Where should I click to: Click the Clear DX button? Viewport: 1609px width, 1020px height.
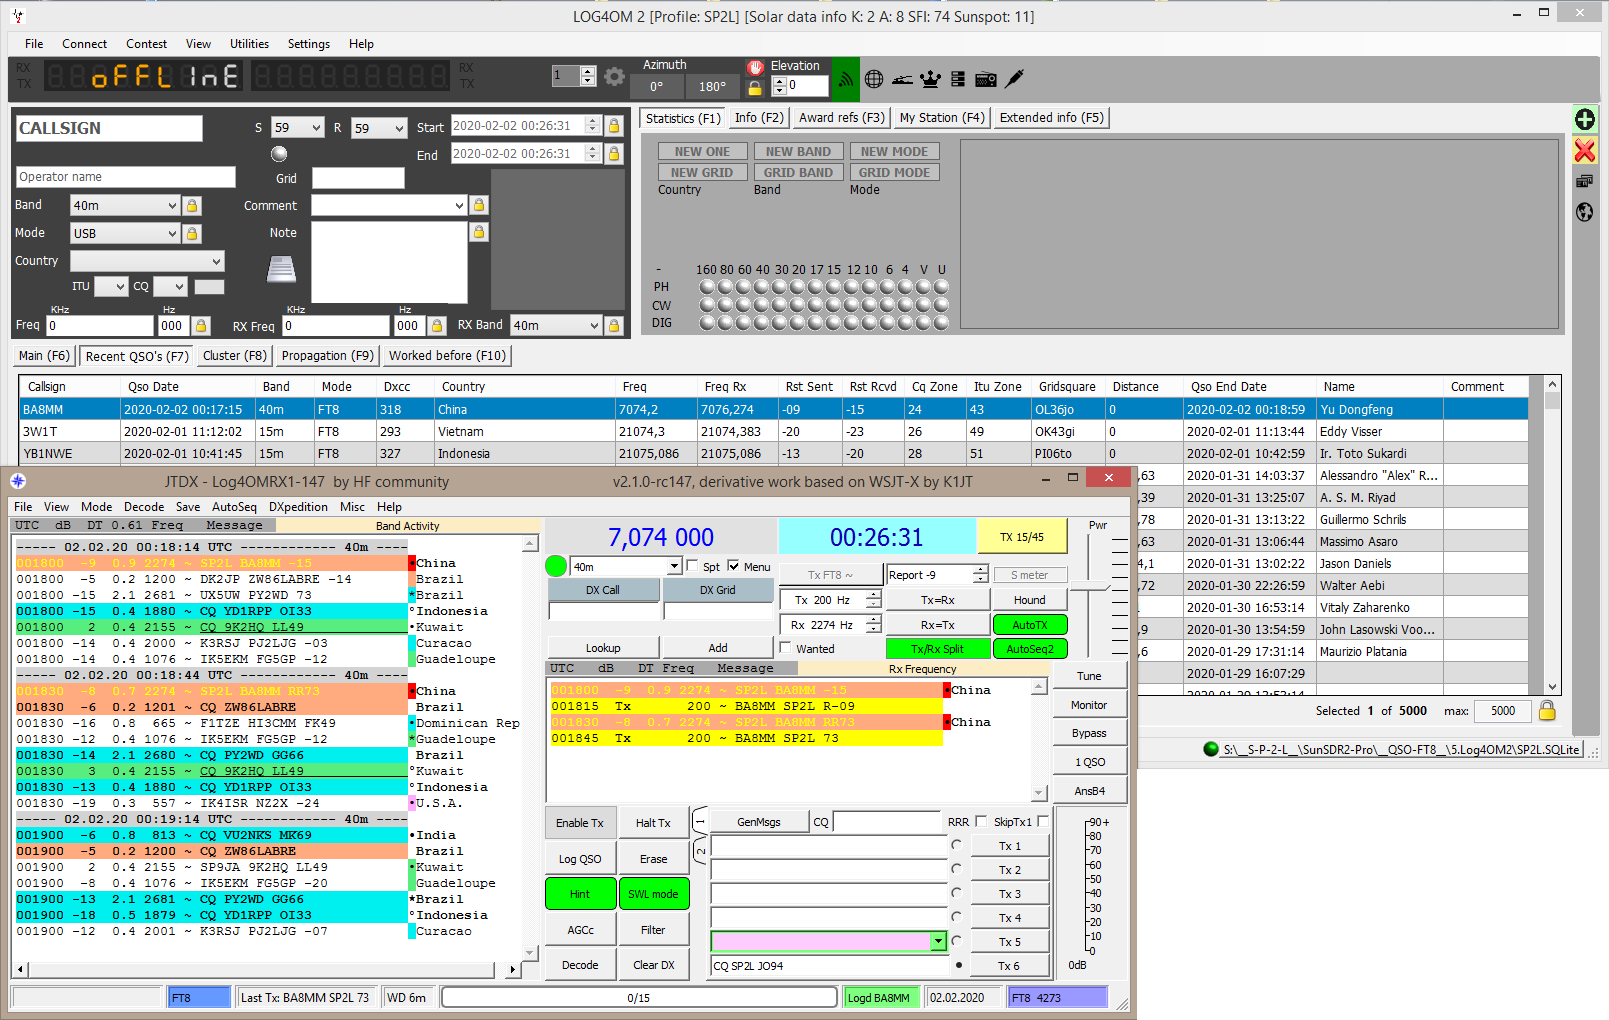coord(653,965)
